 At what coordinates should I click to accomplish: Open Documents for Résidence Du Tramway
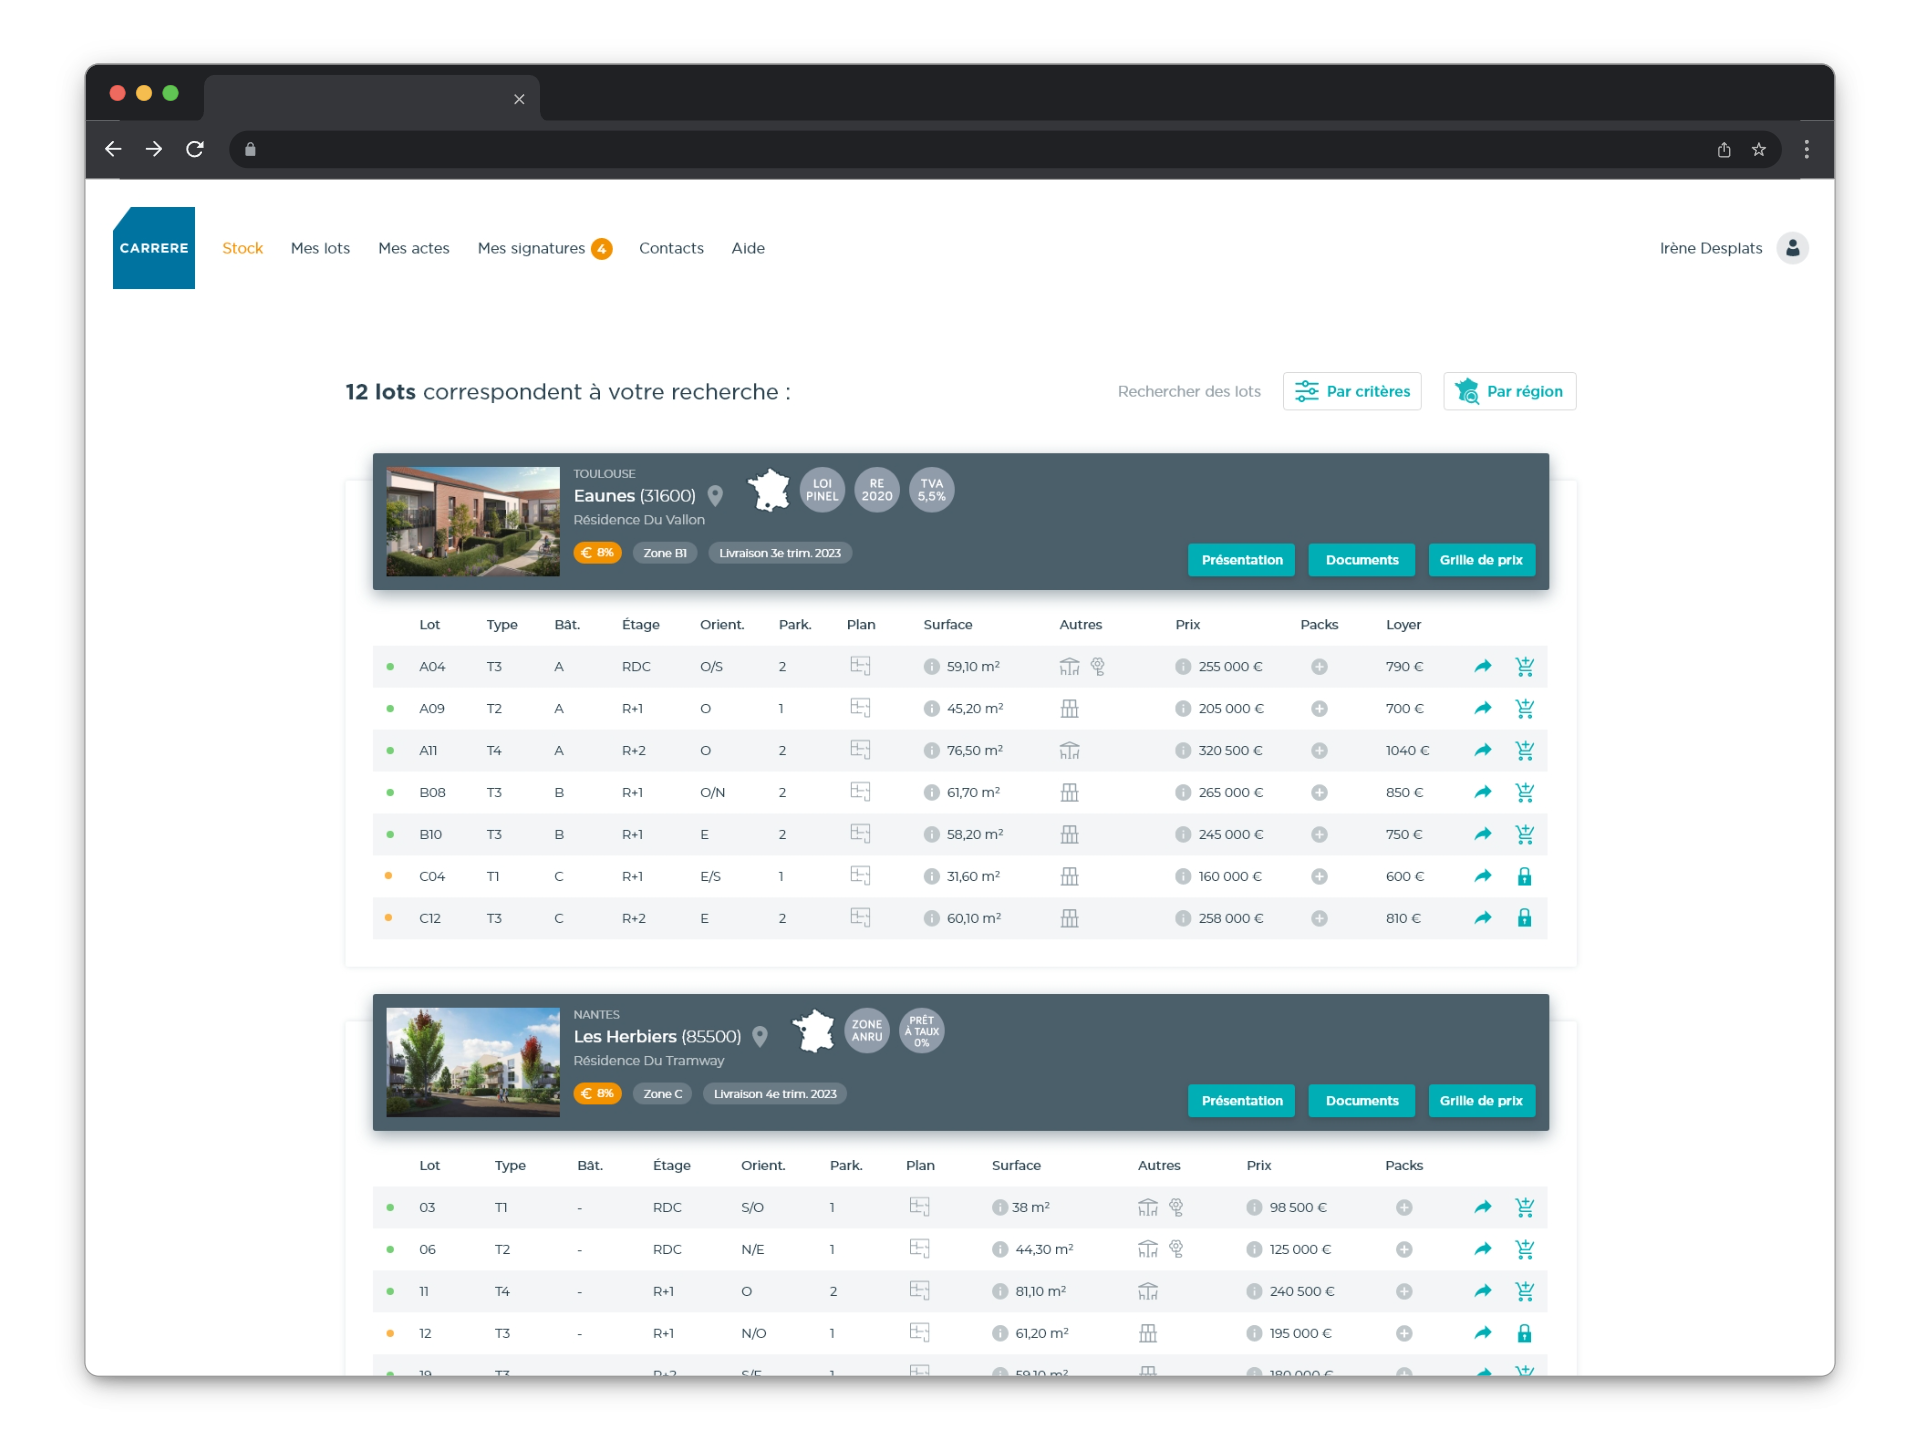coord(1361,1101)
